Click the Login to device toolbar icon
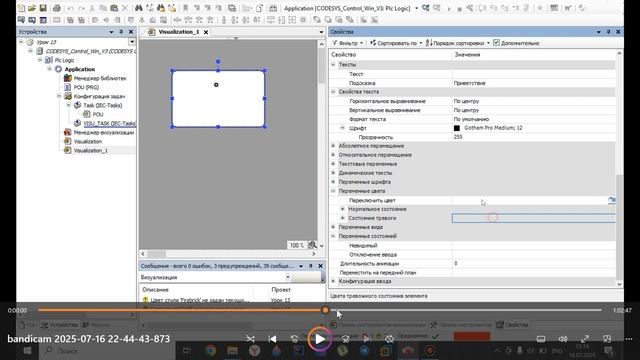Viewport: 640px width, 360px height. (x=426, y=8)
